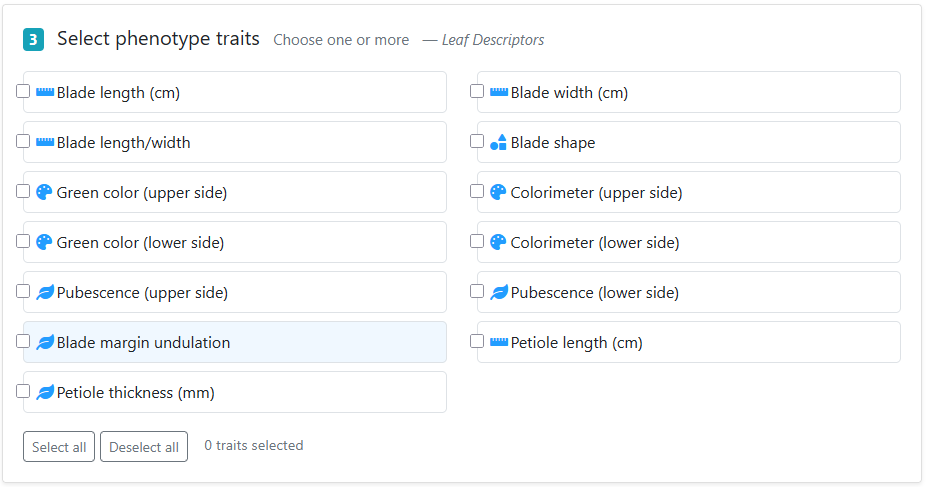Click the step 3 number badge
Screen dimensions: 926x487
pos(34,40)
